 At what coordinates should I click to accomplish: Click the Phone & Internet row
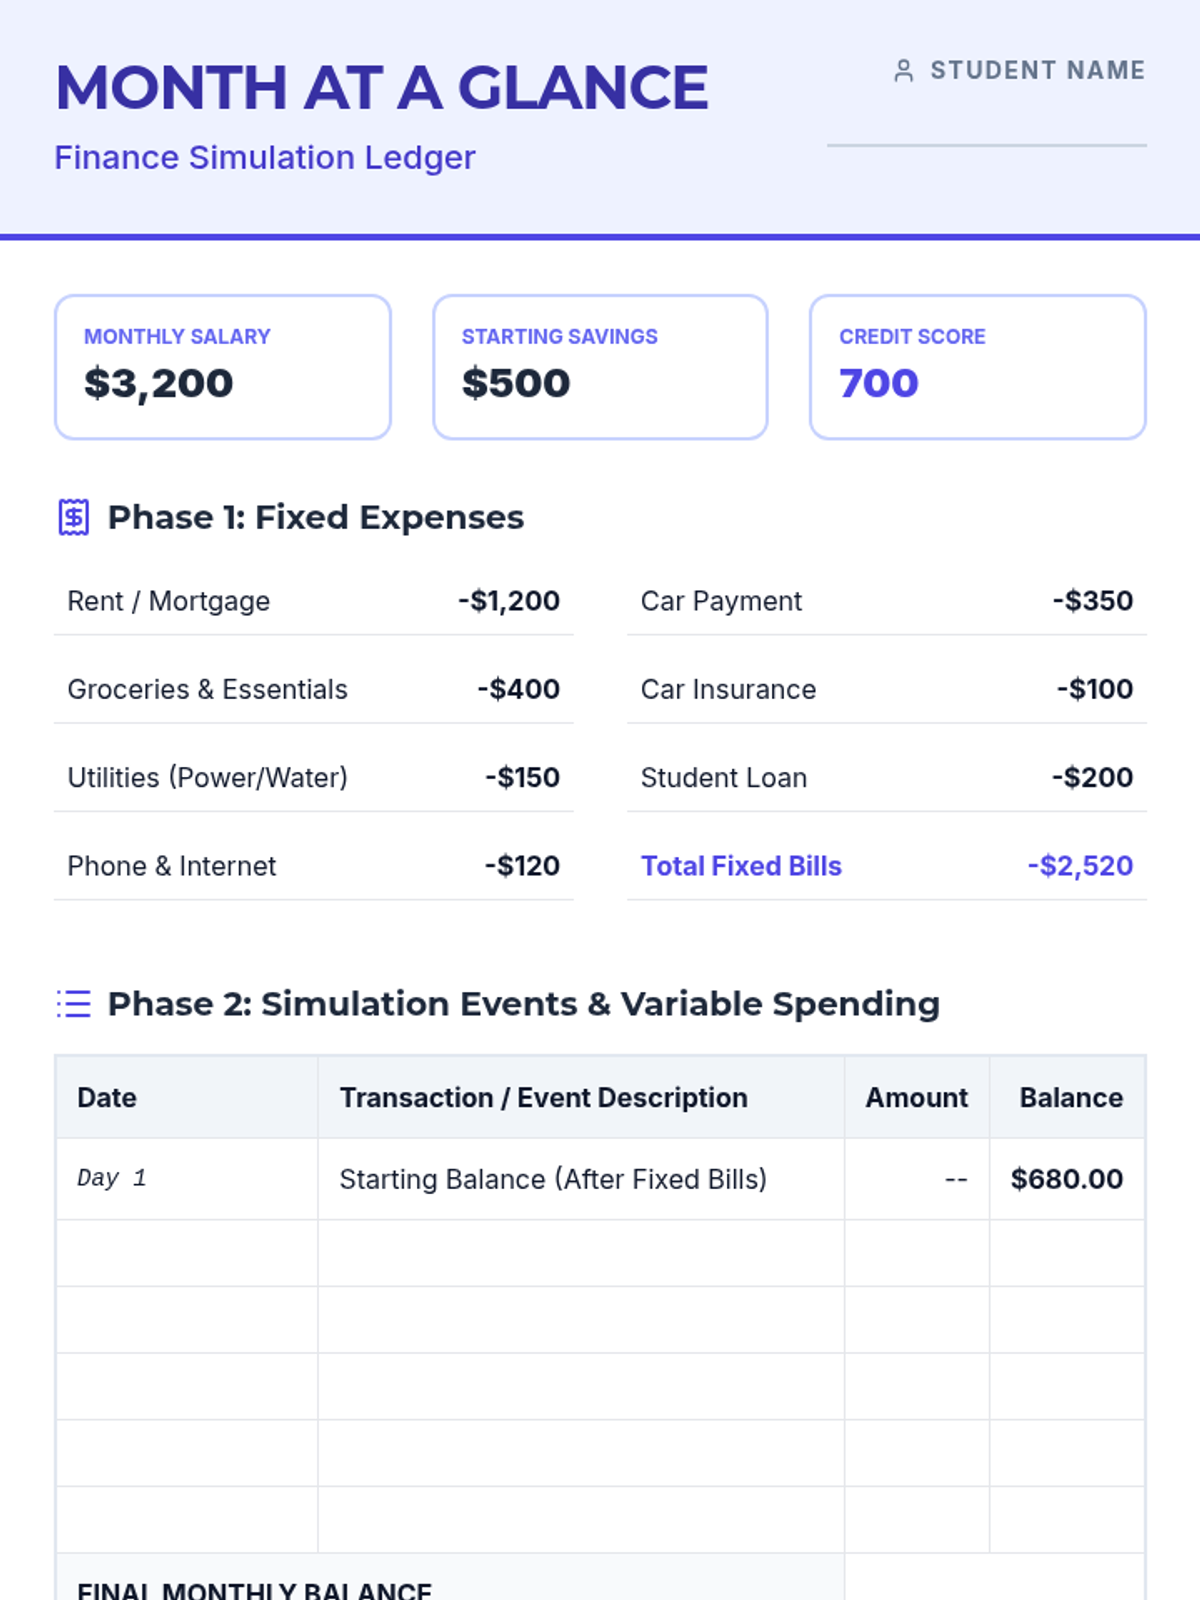point(313,866)
